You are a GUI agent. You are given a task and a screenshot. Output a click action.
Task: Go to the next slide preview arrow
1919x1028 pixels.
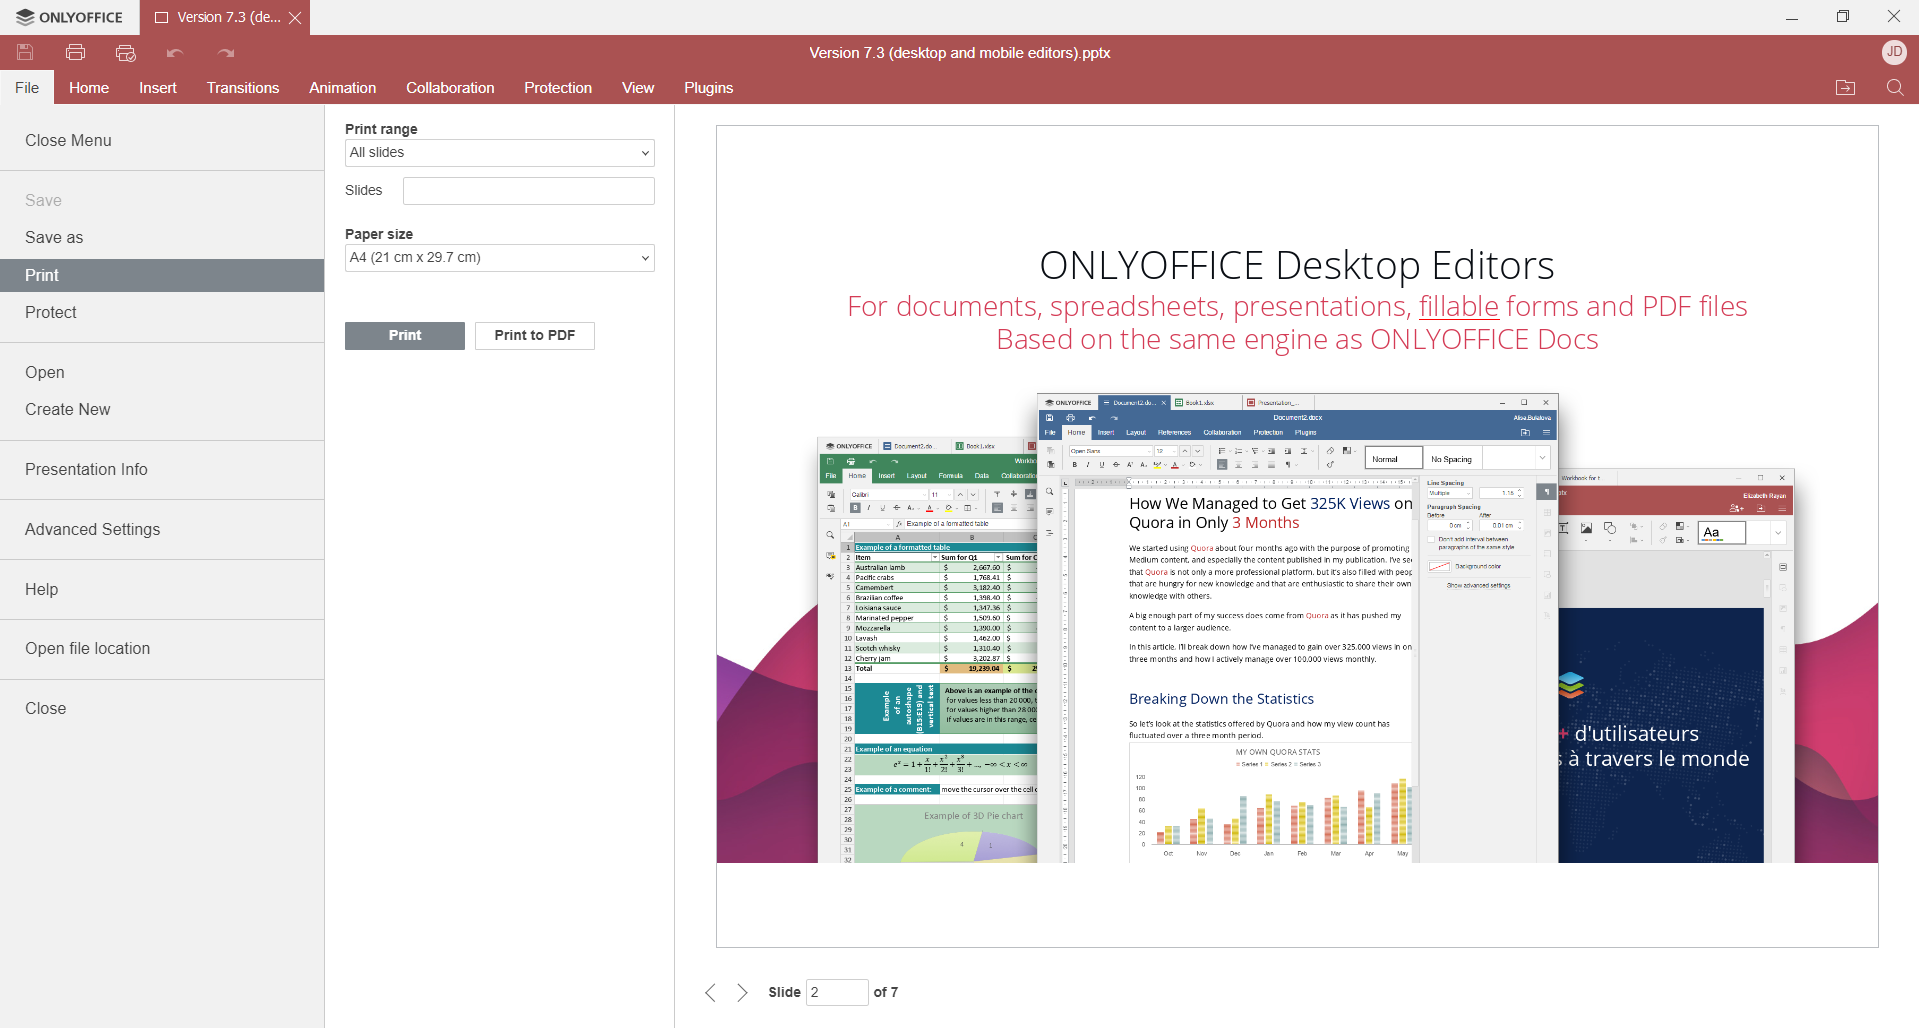tap(742, 992)
